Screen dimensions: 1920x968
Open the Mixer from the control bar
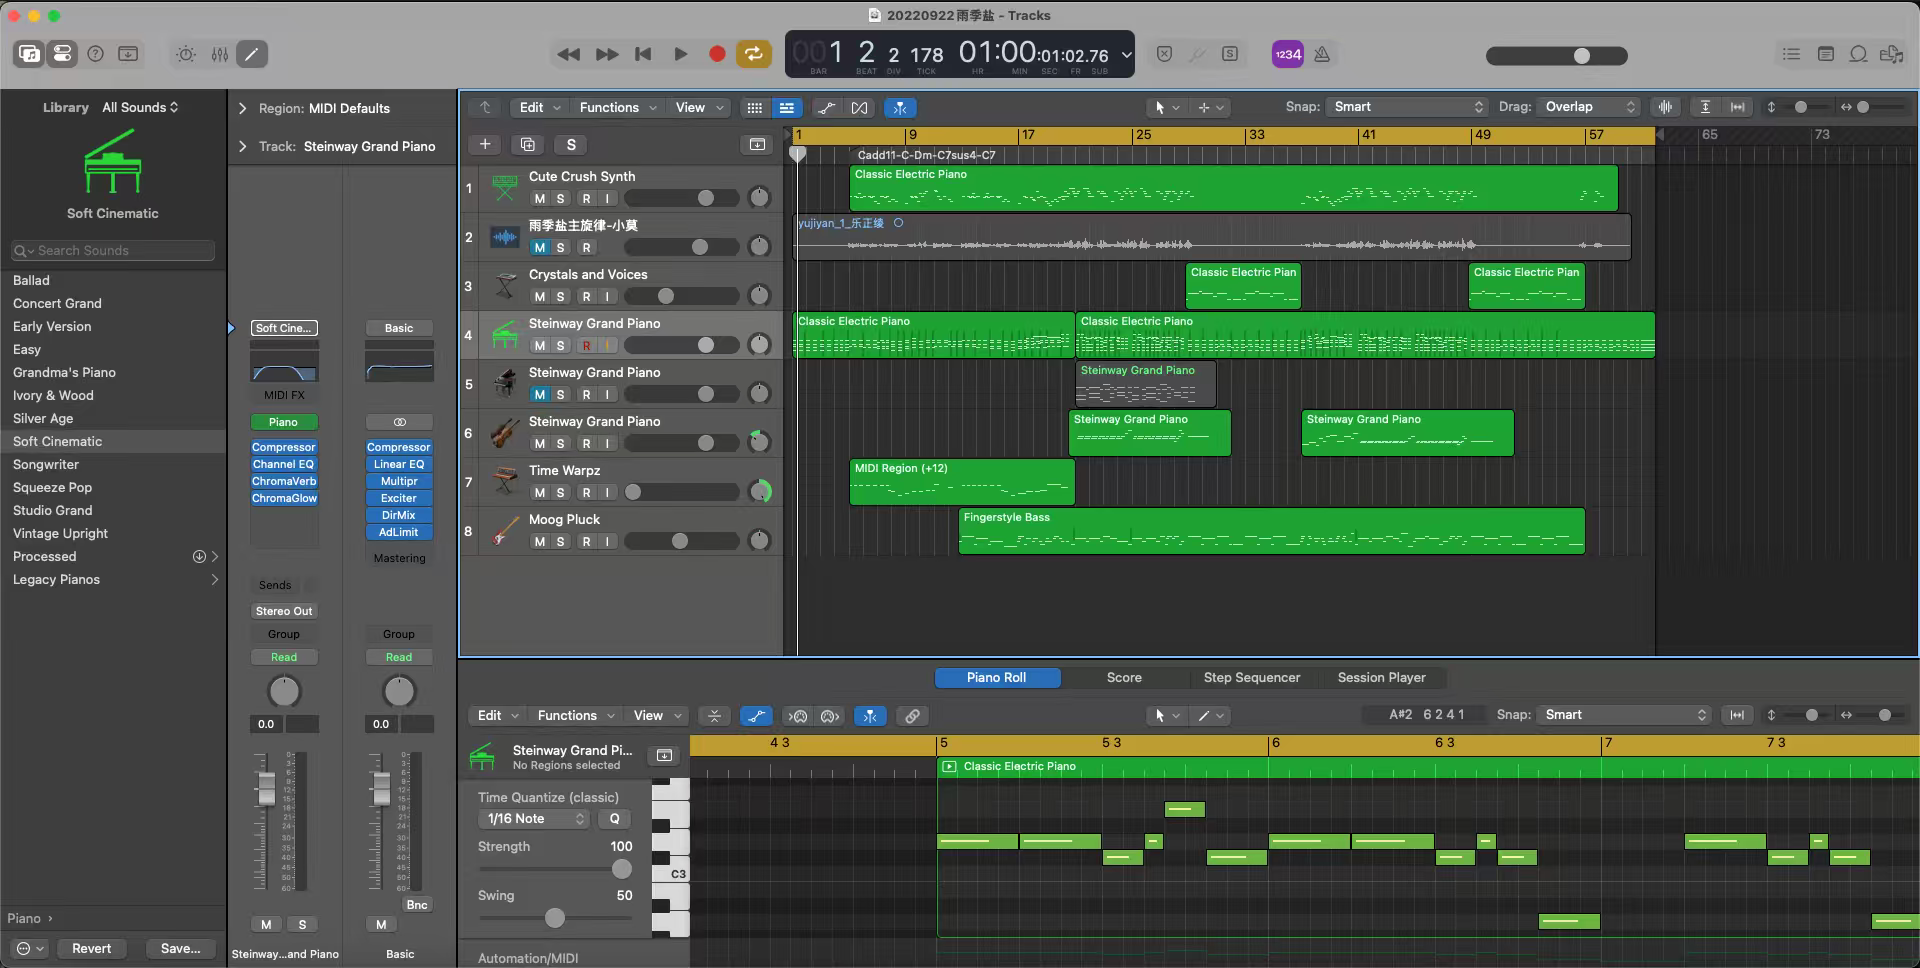(x=219, y=54)
